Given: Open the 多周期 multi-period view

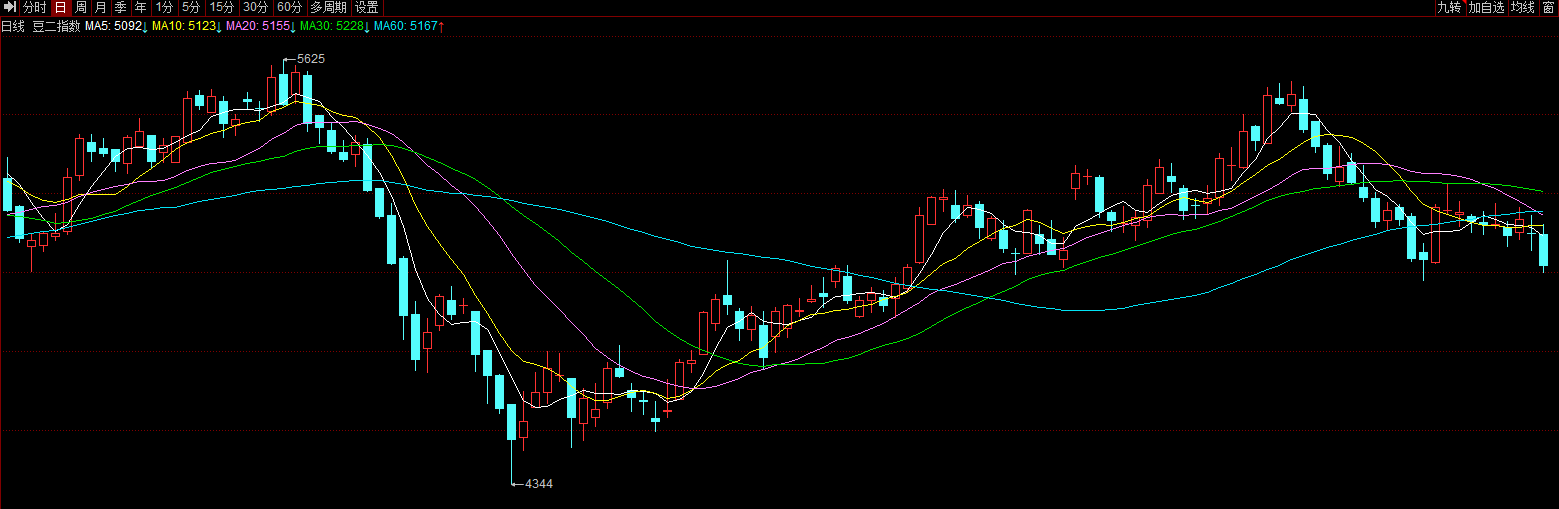Looking at the screenshot, I should [x=329, y=7].
